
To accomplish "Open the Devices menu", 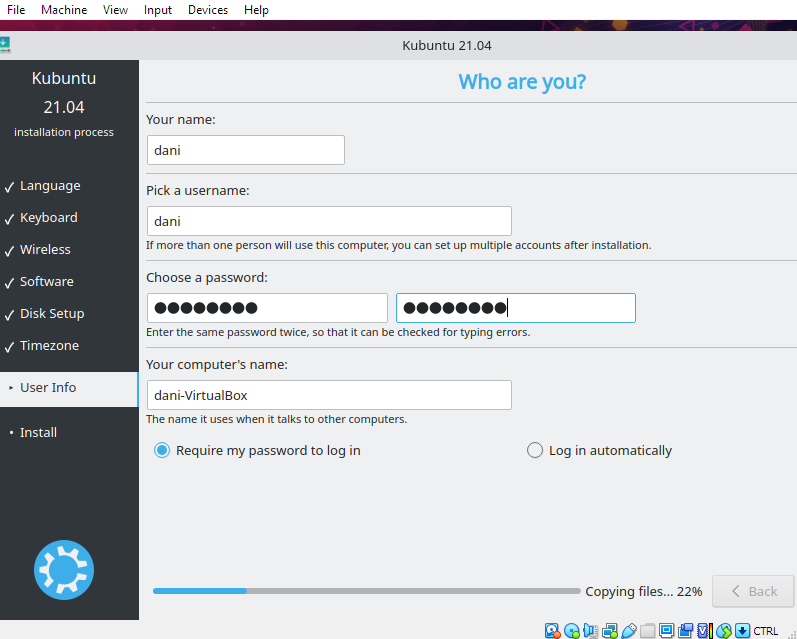I will [x=208, y=10].
